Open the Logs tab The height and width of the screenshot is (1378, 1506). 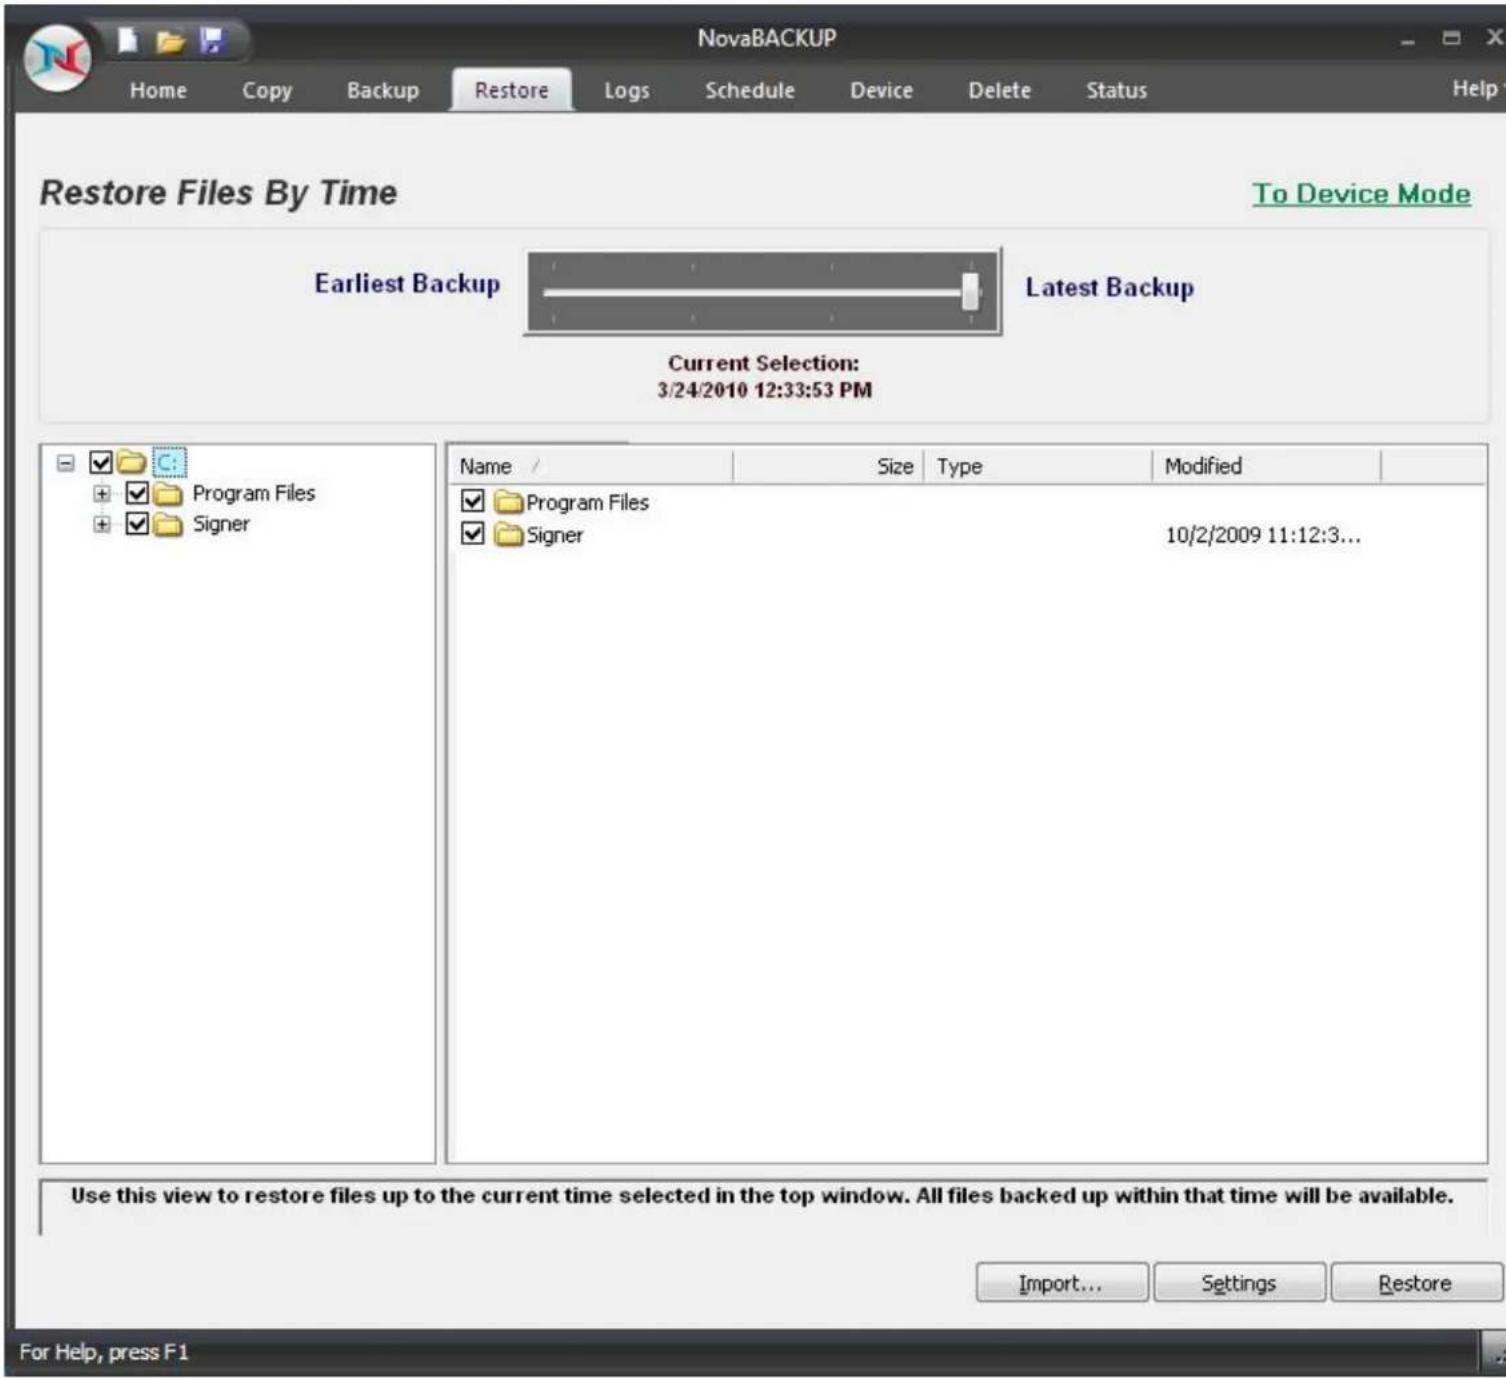click(627, 90)
